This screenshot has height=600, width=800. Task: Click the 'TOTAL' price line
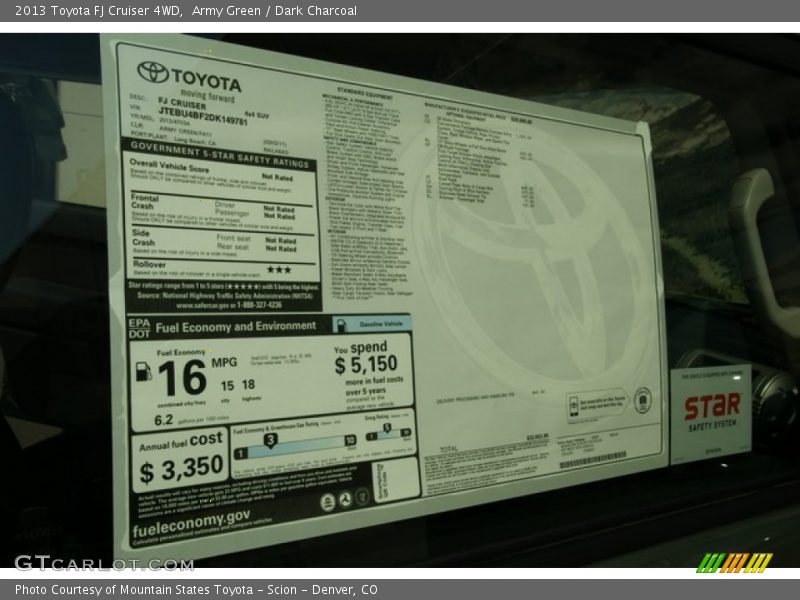449,449
